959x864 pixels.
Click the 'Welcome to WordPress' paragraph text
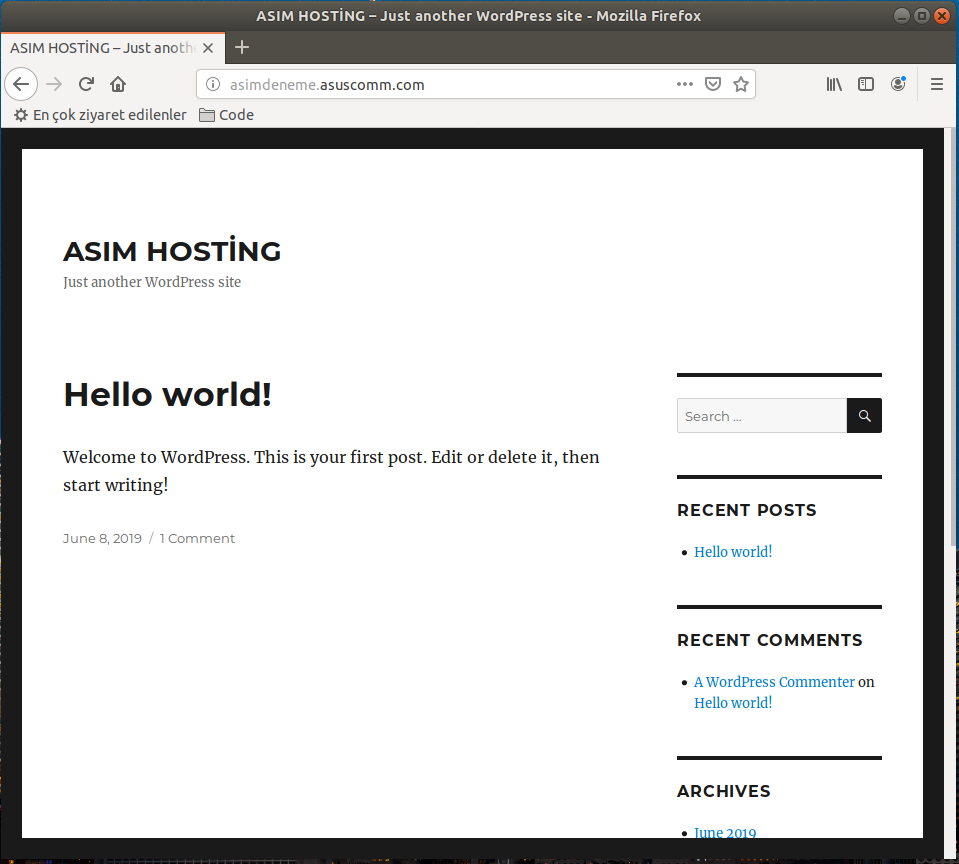tap(331, 471)
